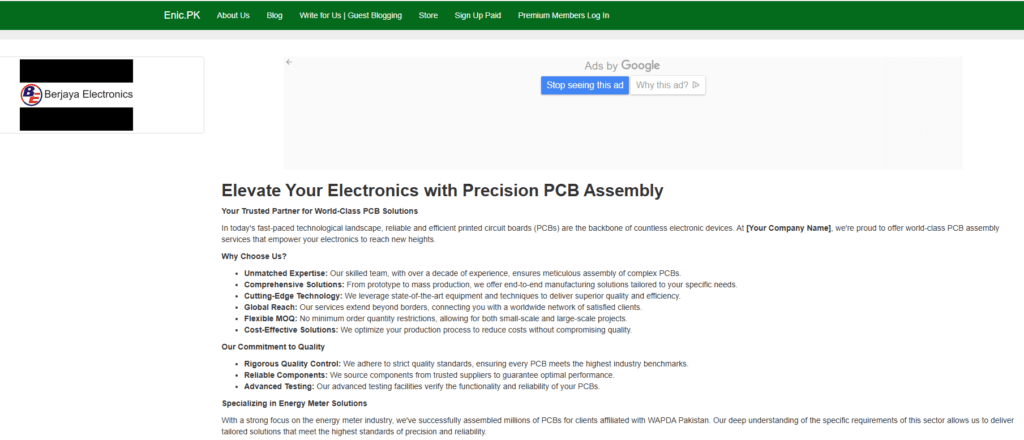The width and height of the screenshot is (1024, 440).
Task: Click the Why this ad? button
Action: (668, 85)
